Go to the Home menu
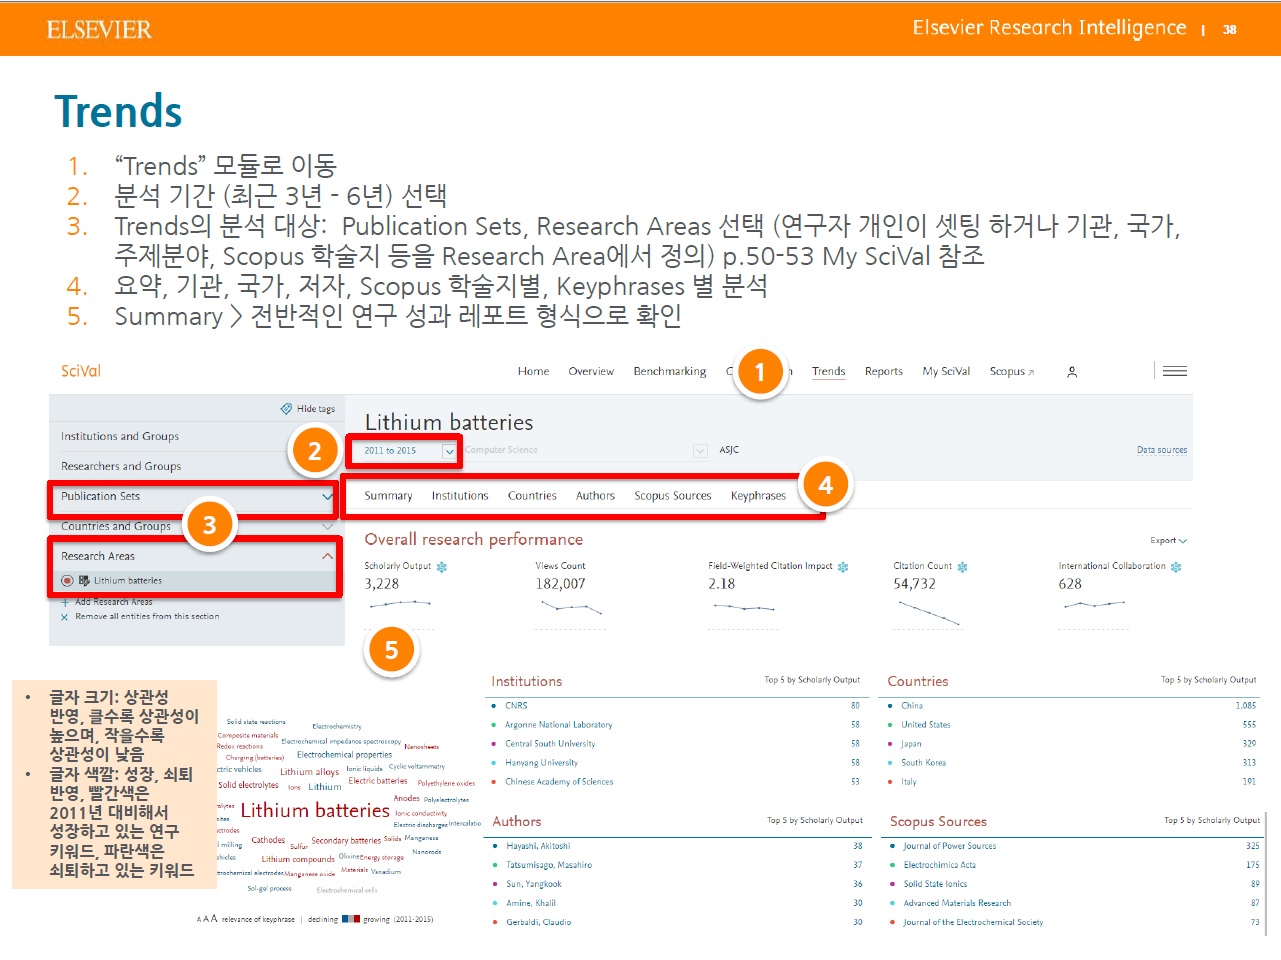This screenshot has width=1281, height=960. 533,372
